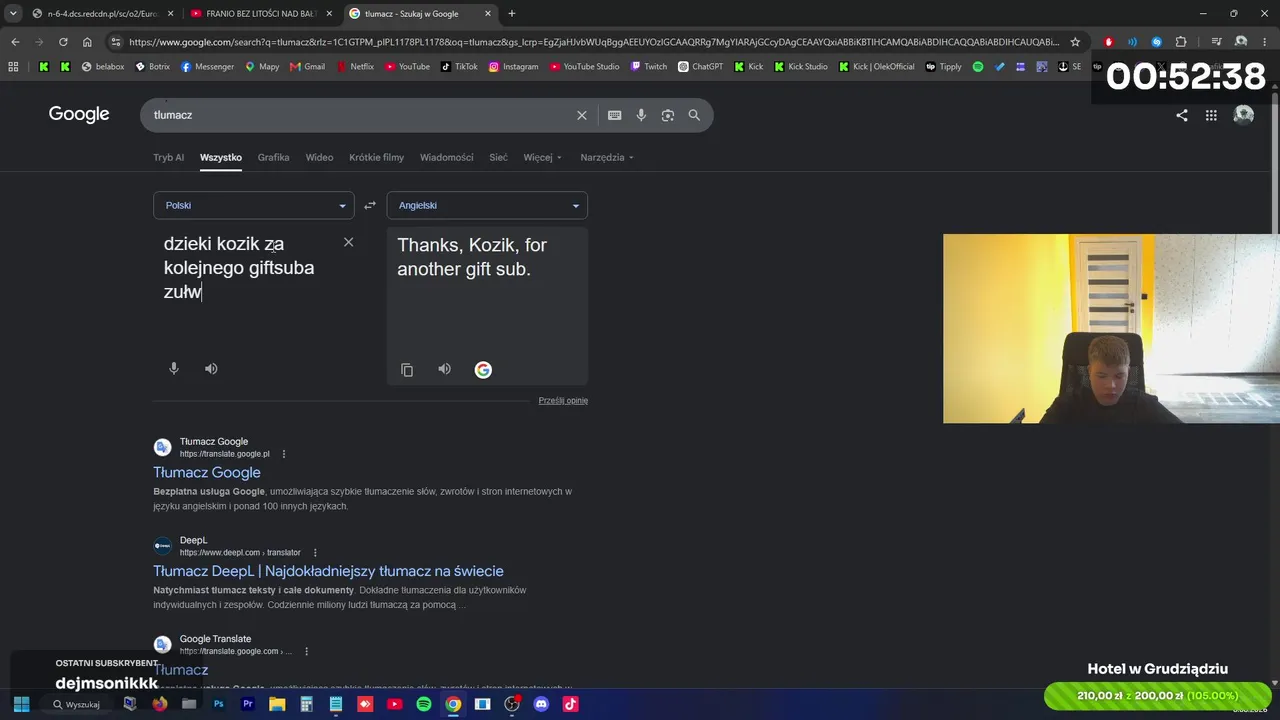Go back to previous page
The width and height of the screenshot is (1280, 720).
pos(15,42)
